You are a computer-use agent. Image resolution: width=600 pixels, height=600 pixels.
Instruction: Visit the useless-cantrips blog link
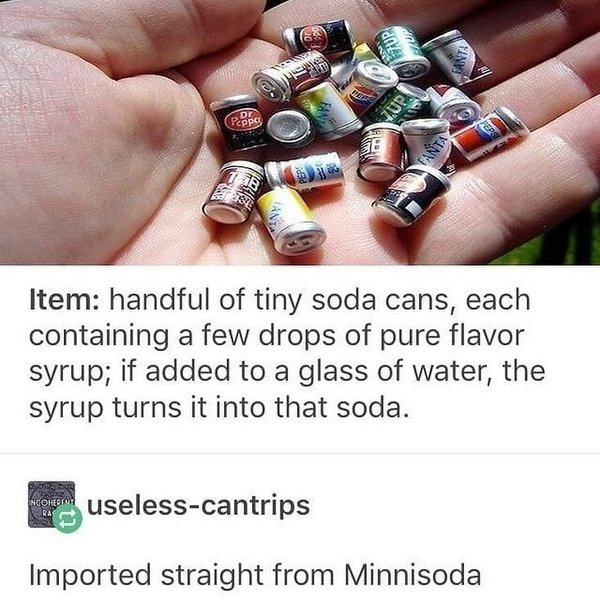(x=198, y=505)
